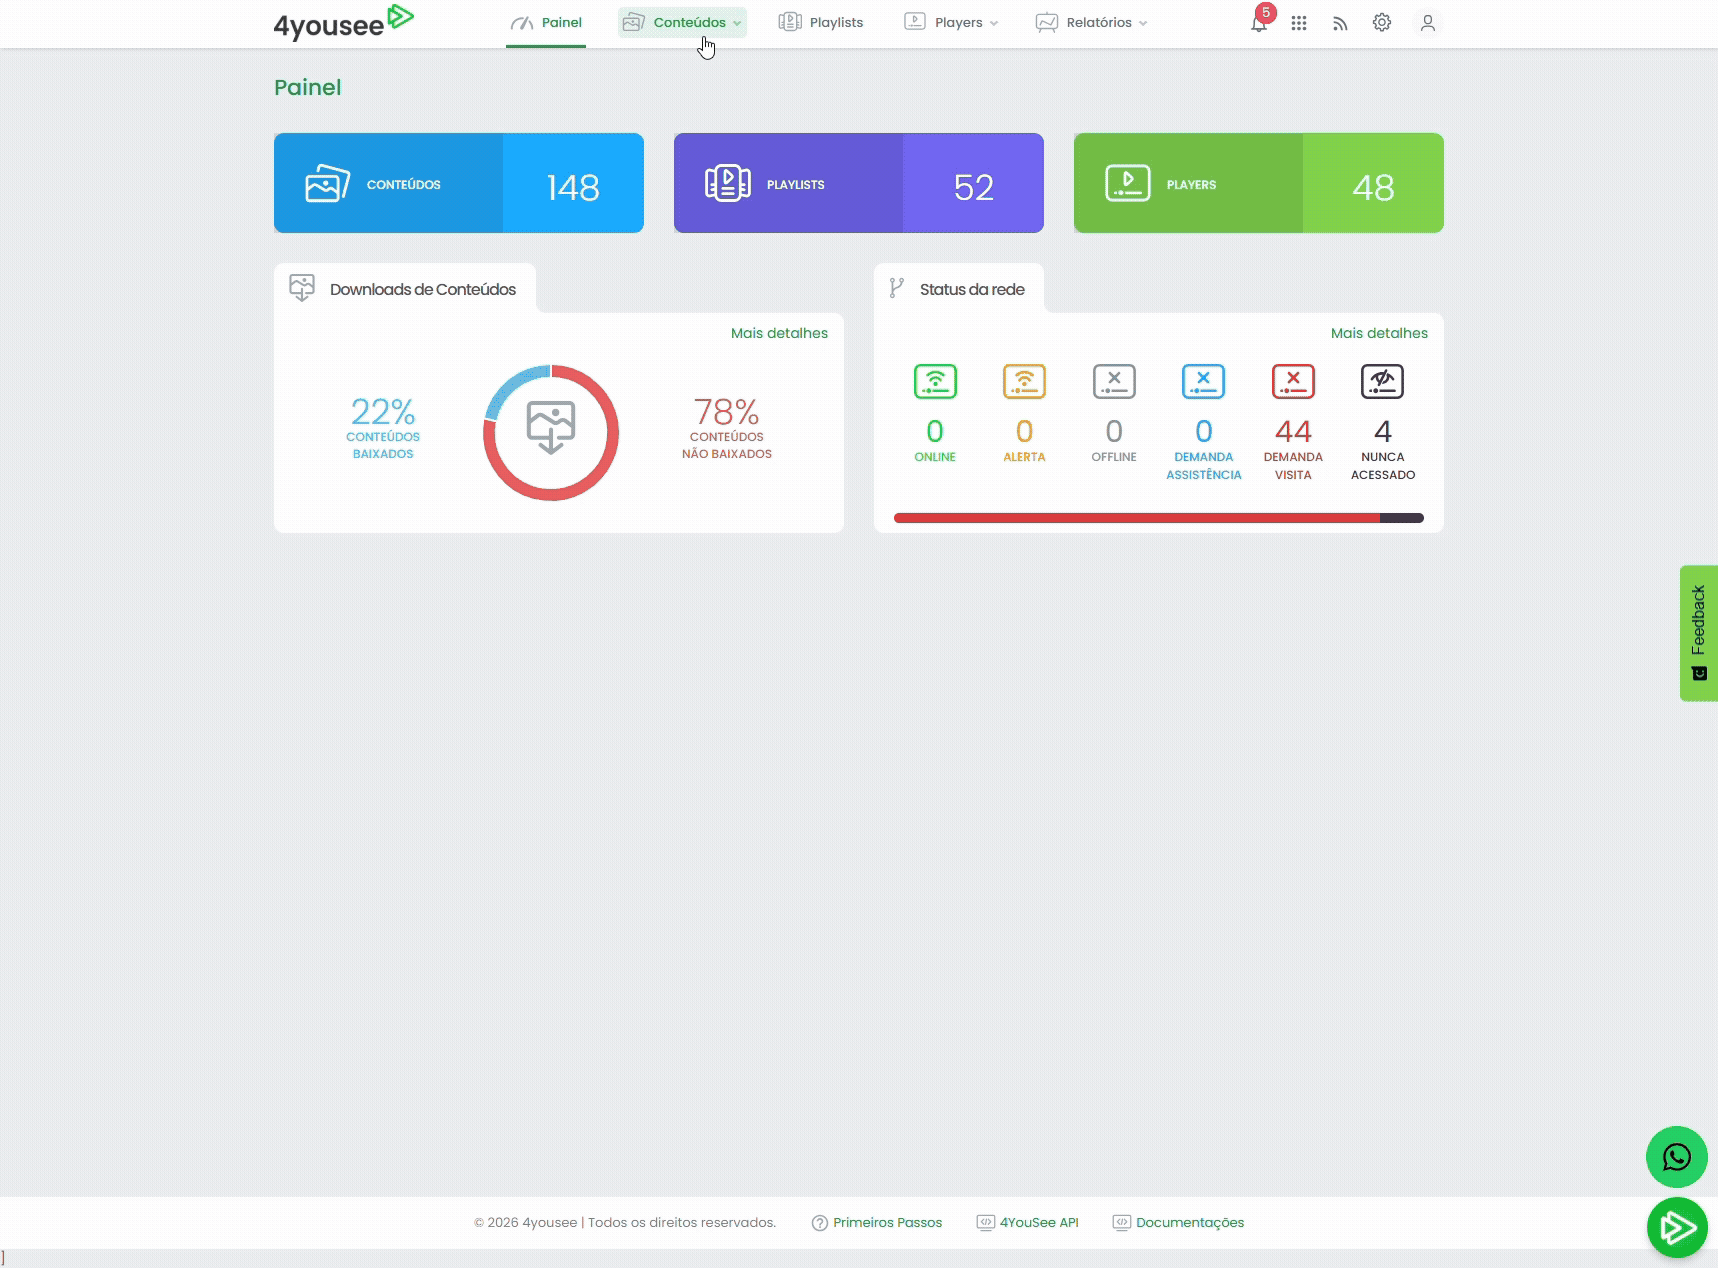Expand the Players dropdown chevron
Viewport: 1718px width, 1268px height.
pyautogui.click(x=994, y=23)
